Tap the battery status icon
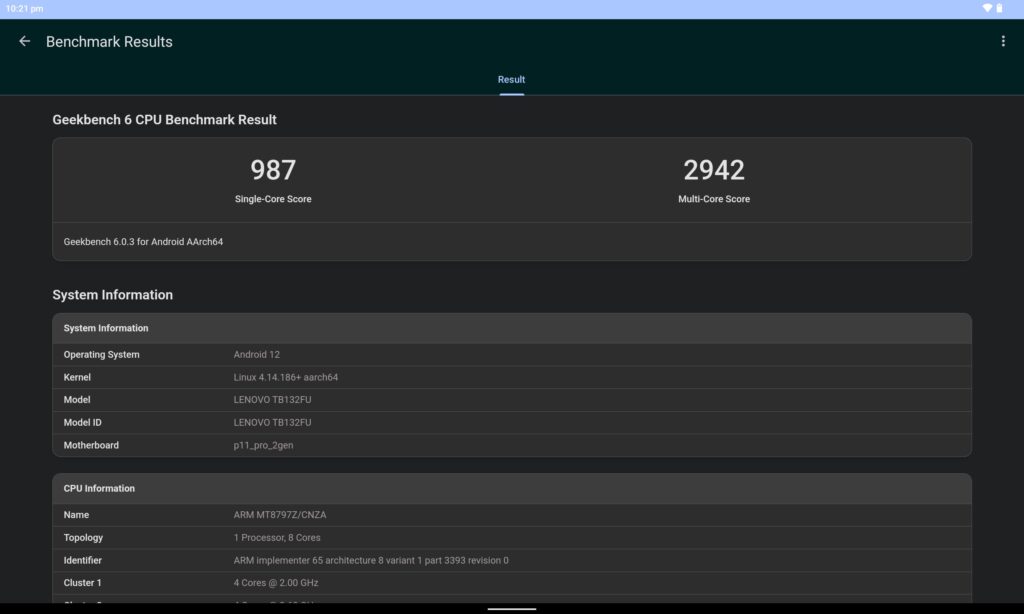 click(x=999, y=8)
